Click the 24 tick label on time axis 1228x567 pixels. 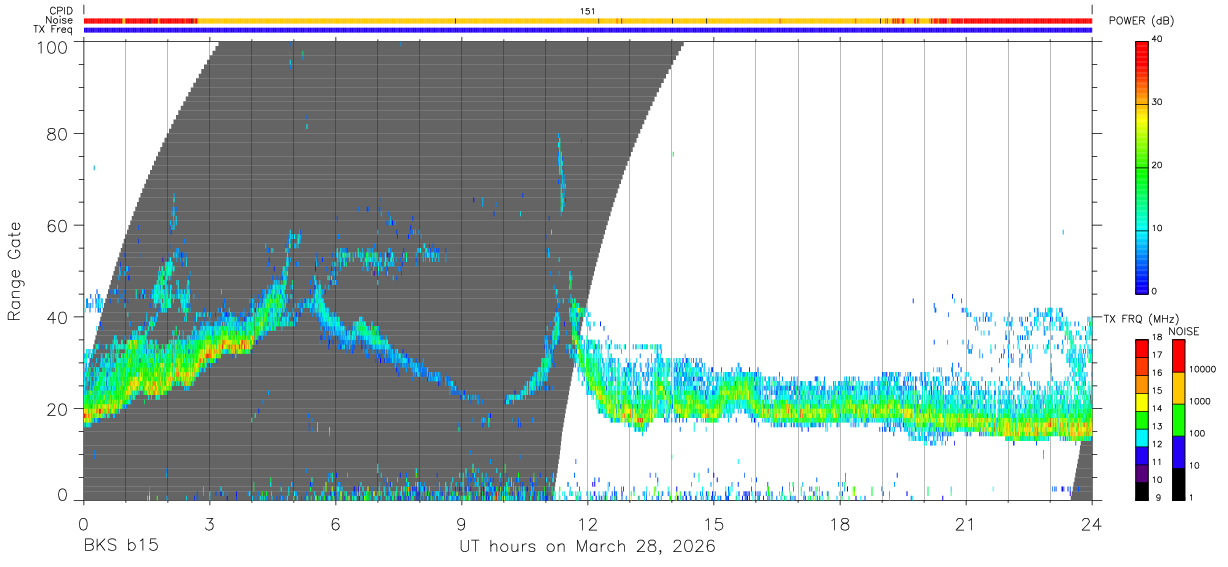(x=1091, y=524)
